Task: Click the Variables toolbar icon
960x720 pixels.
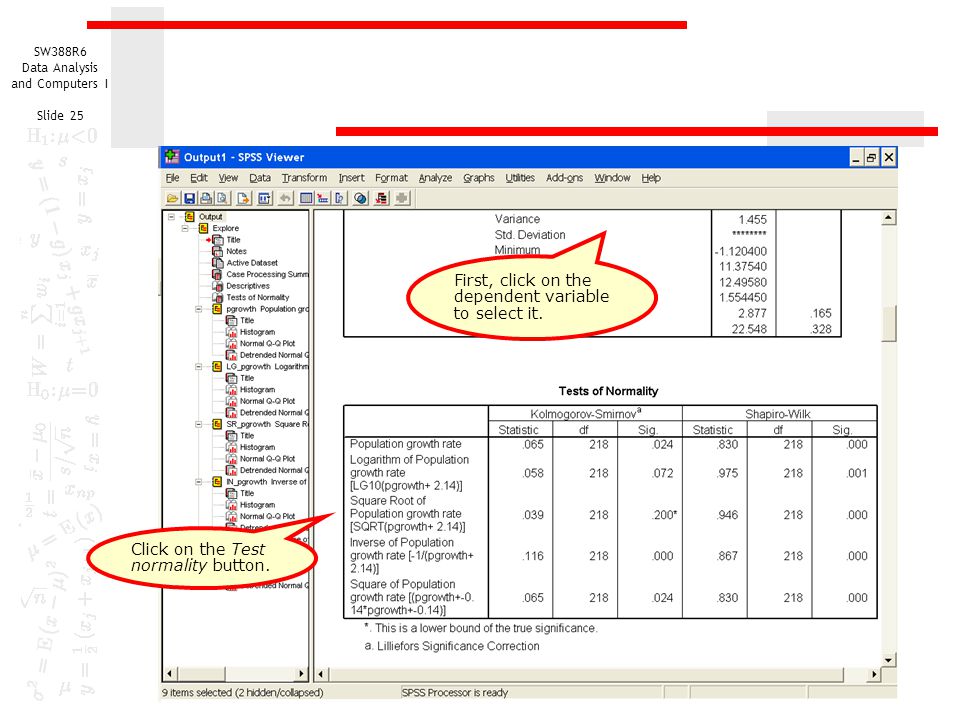Action: [339, 198]
